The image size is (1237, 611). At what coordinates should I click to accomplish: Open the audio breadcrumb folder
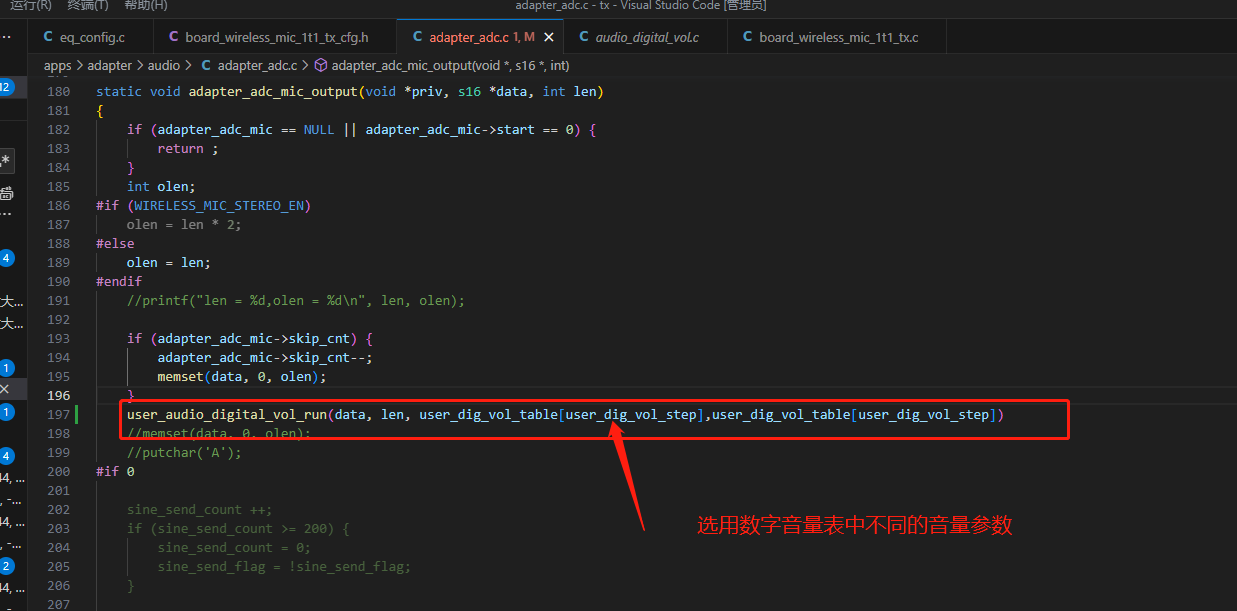(x=164, y=65)
